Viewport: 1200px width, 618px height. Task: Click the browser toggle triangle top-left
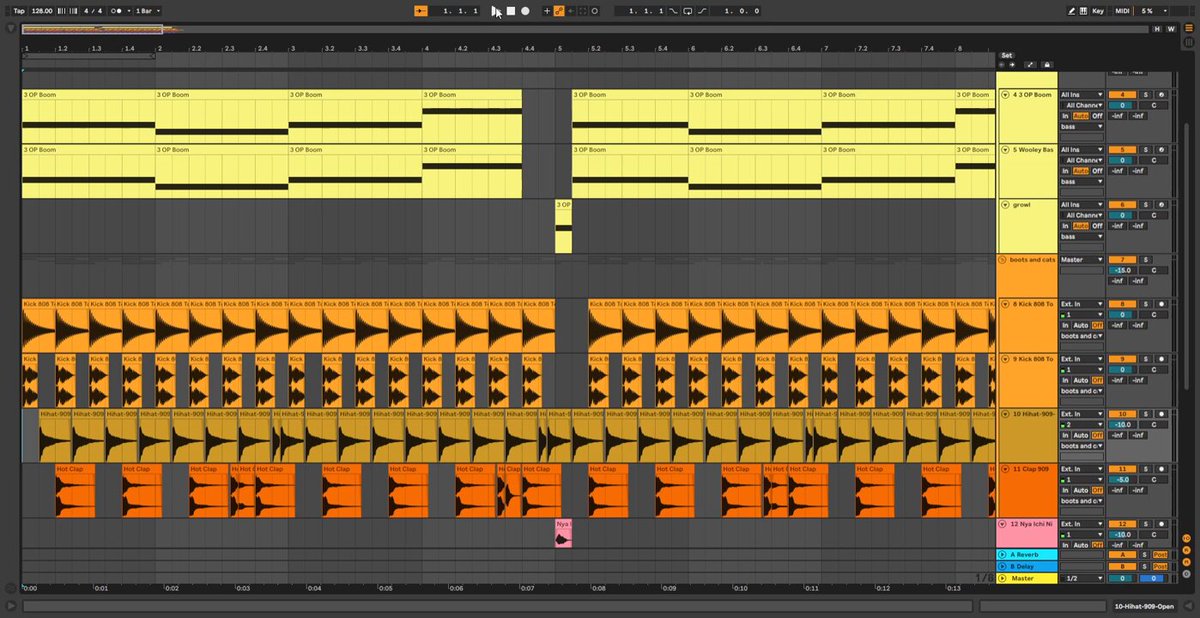(11, 29)
